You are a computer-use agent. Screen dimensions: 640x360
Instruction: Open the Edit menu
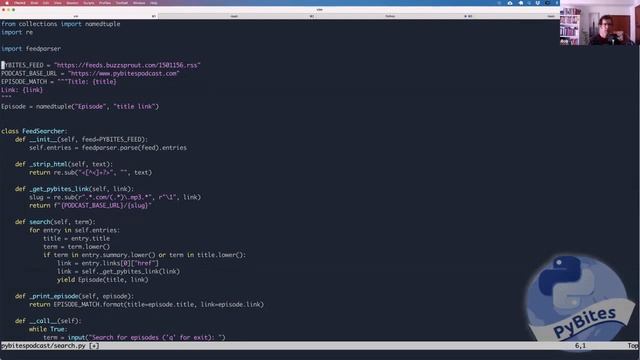click(x=46, y=3)
